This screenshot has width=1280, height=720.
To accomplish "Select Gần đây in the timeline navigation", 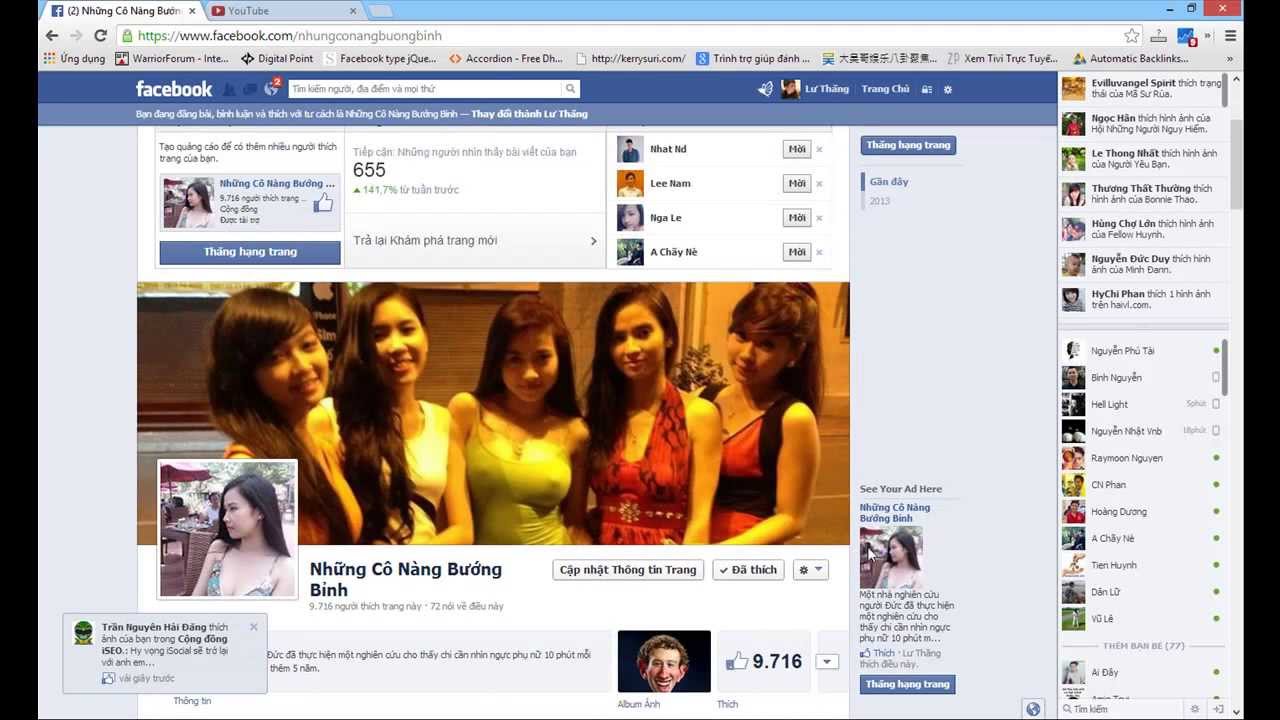I will coord(889,182).
